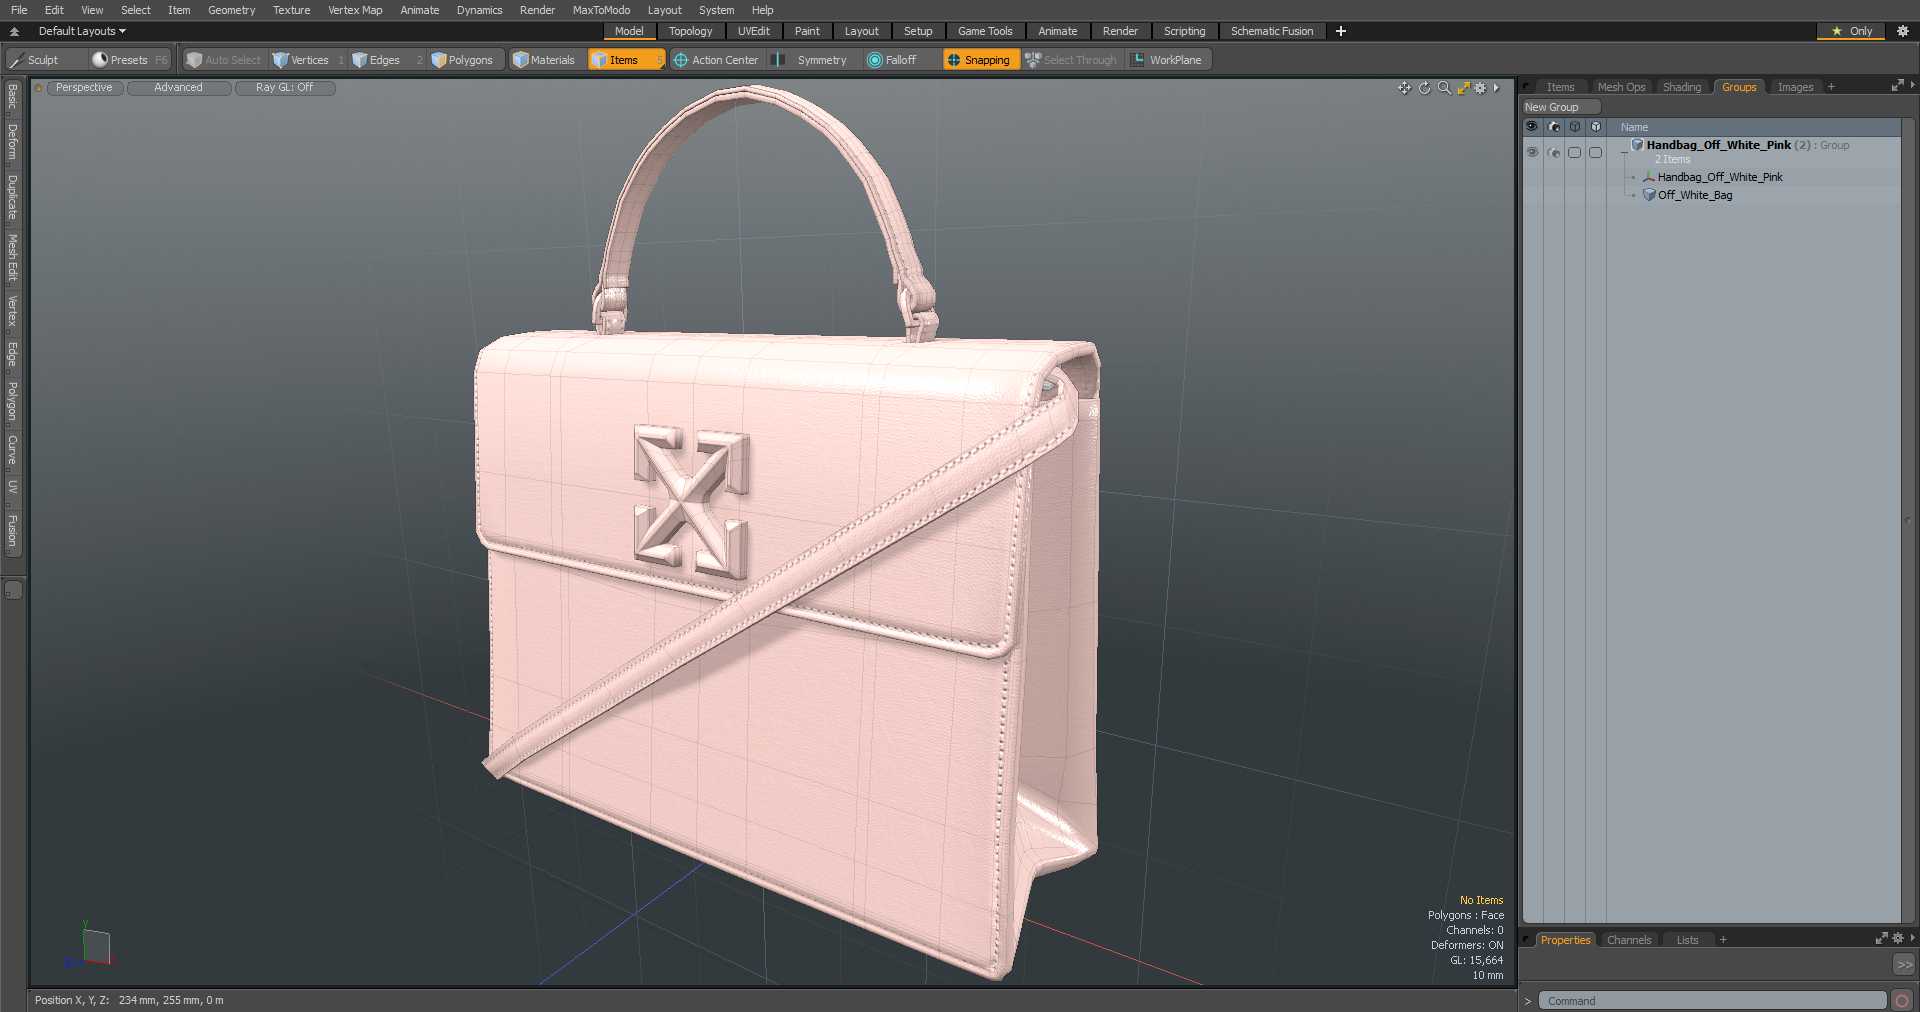Switch to Edges selection mode
This screenshot has height=1012, width=1920.
384,60
